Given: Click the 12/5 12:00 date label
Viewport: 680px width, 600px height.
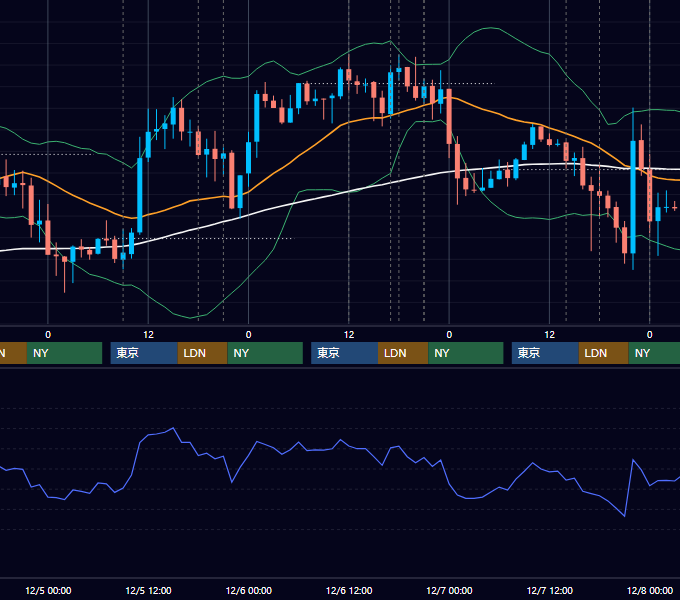Looking at the screenshot, I should tap(148, 590).
